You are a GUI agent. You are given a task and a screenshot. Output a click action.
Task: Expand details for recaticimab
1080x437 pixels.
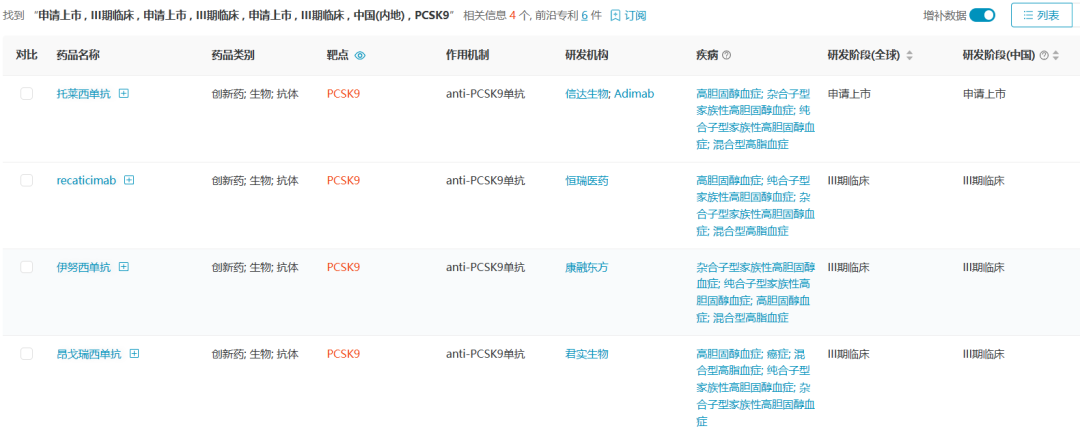129,181
